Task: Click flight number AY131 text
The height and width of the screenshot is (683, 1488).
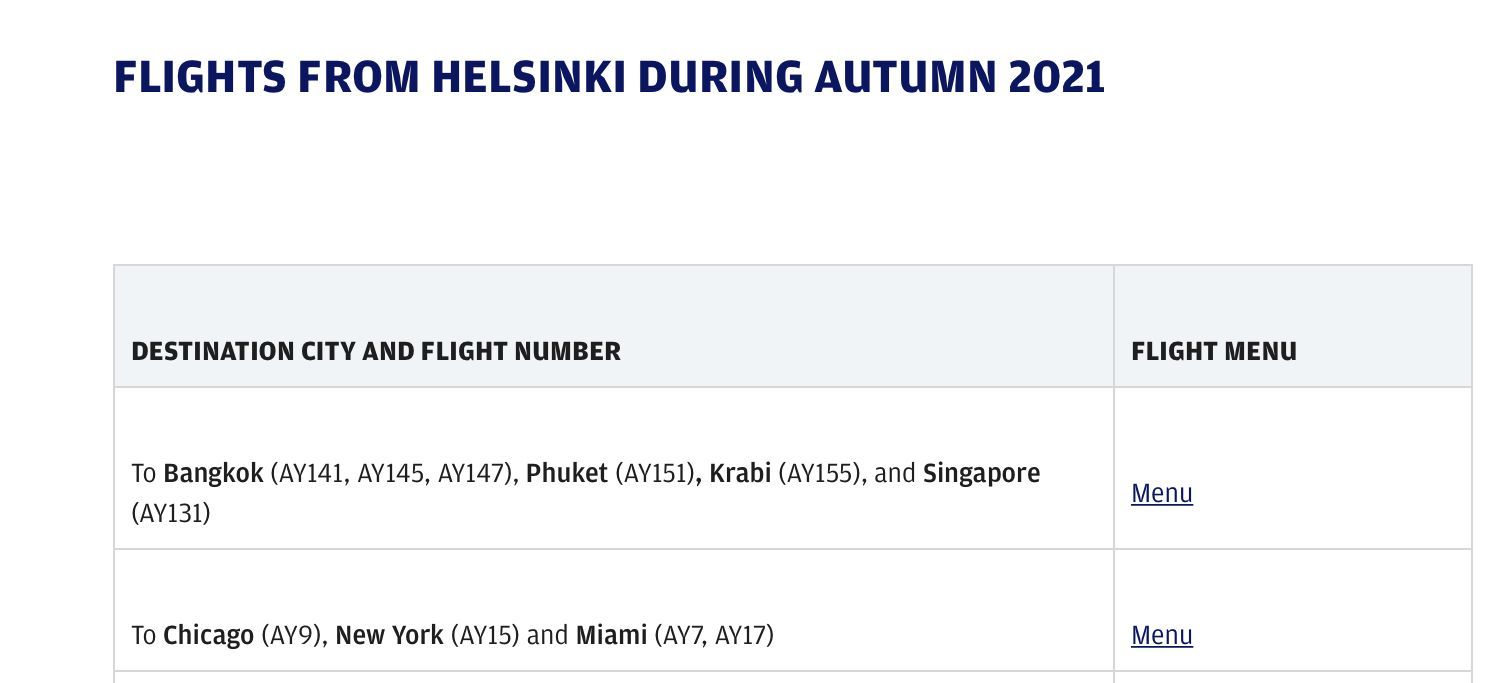Action: [x=171, y=514]
